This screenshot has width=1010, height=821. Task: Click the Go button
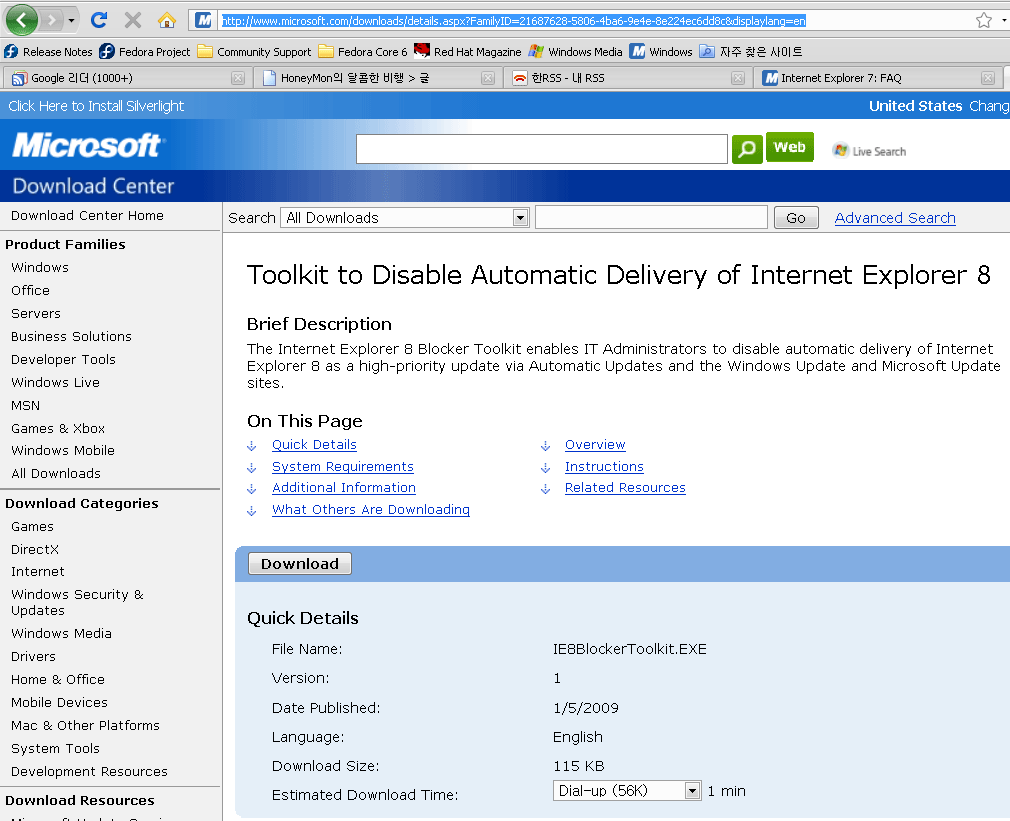click(796, 218)
